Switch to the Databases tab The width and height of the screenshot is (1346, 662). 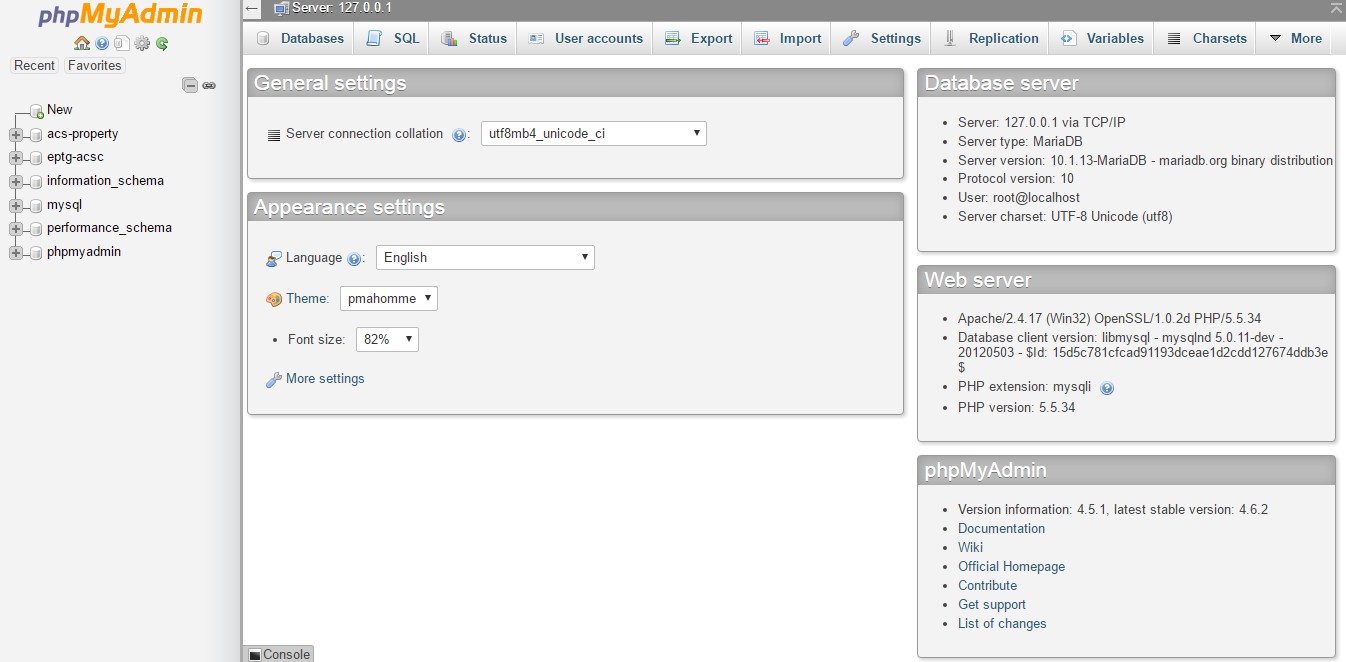[x=298, y=38]
